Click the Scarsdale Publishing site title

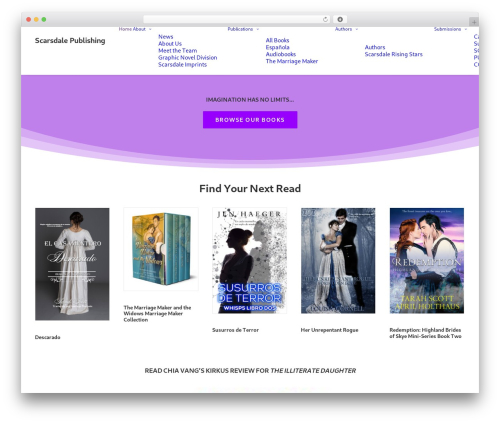tap(70, 40)
